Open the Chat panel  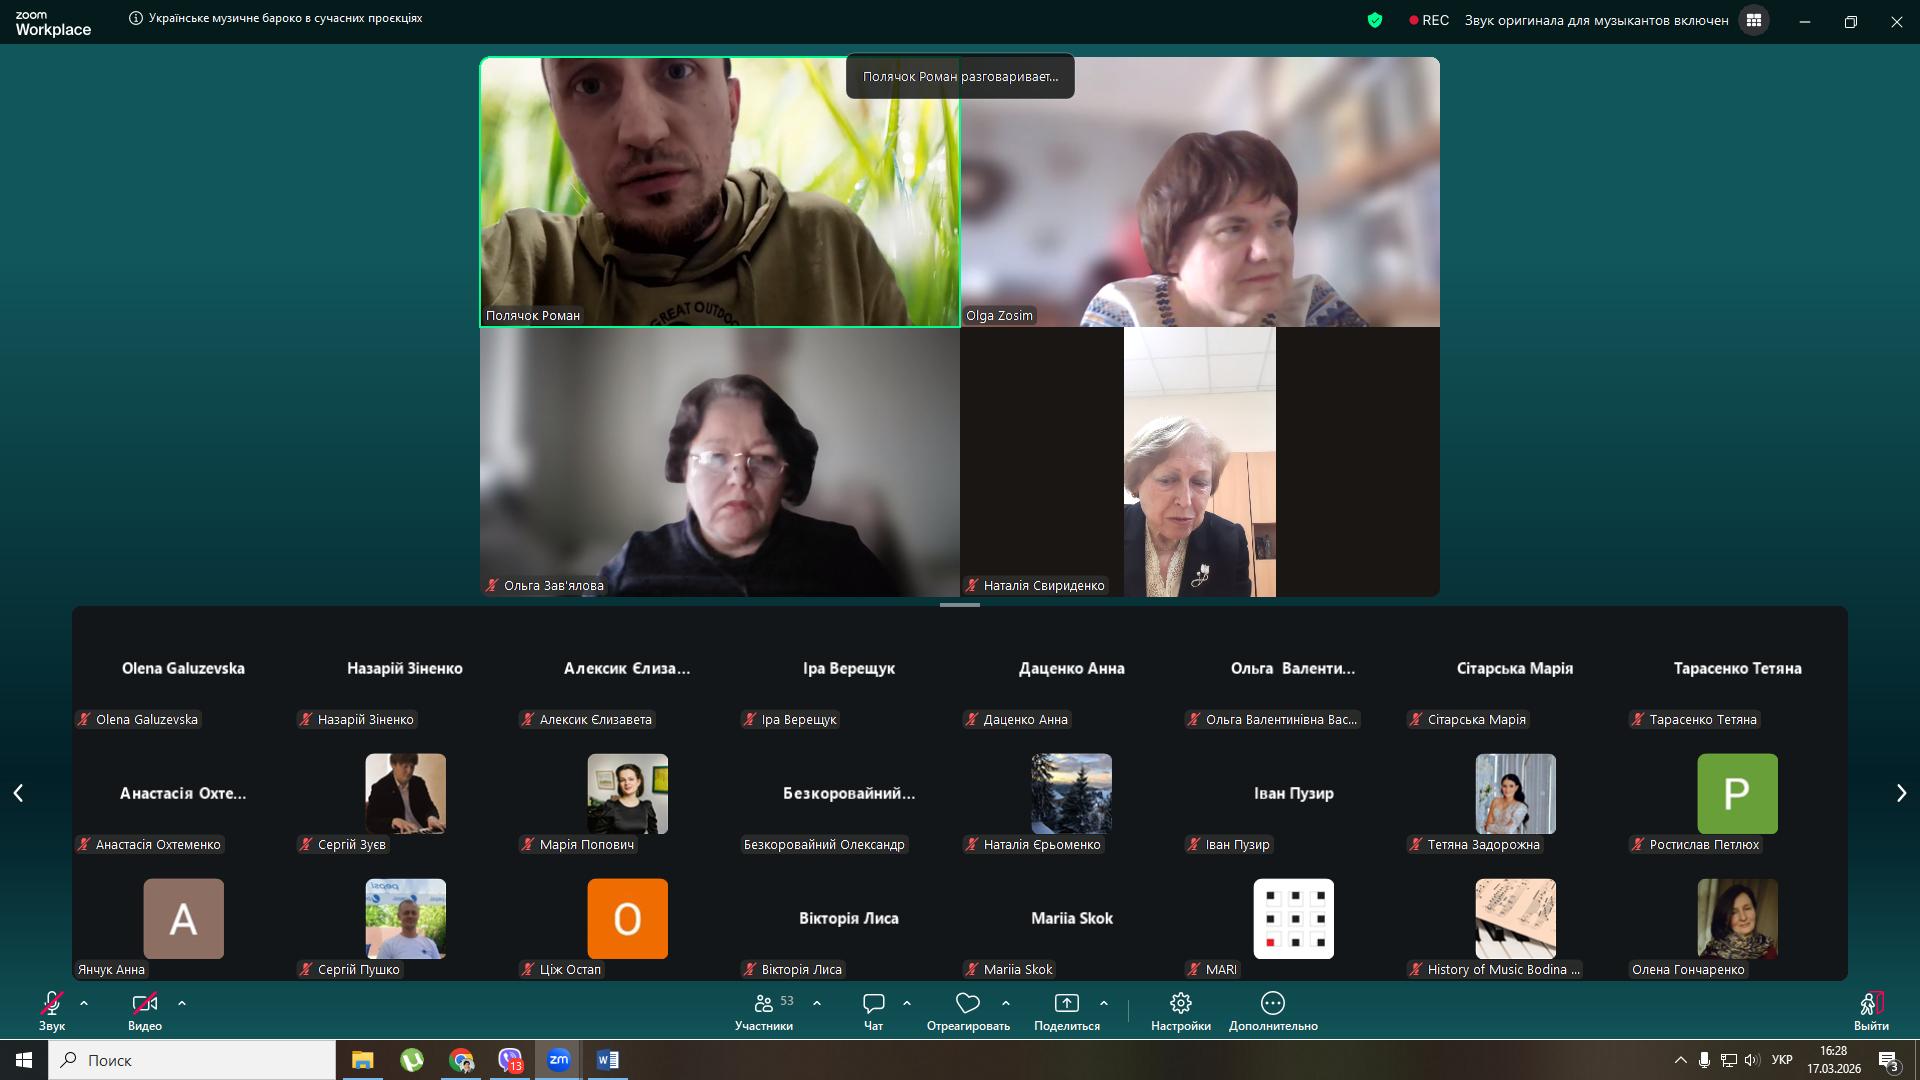(x=873, y=1003)
